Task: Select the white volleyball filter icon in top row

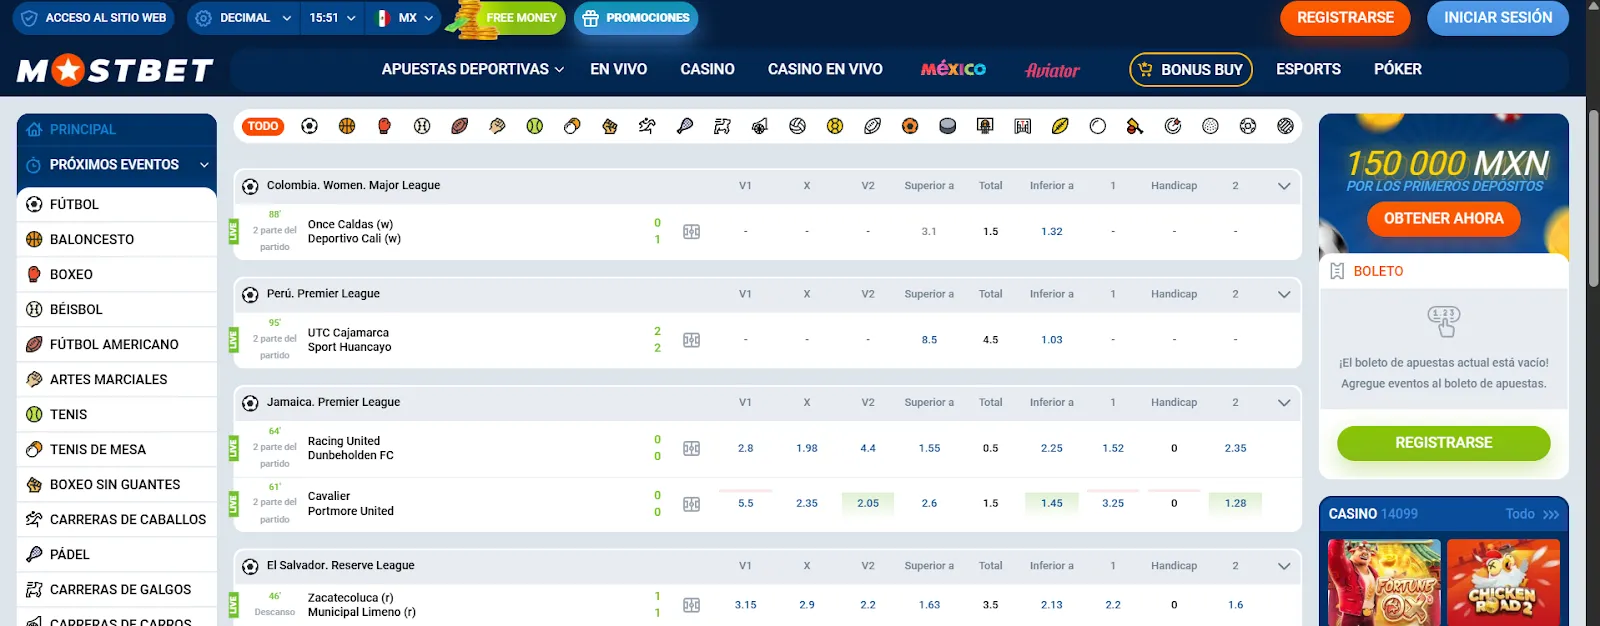Action: [797, 126]
